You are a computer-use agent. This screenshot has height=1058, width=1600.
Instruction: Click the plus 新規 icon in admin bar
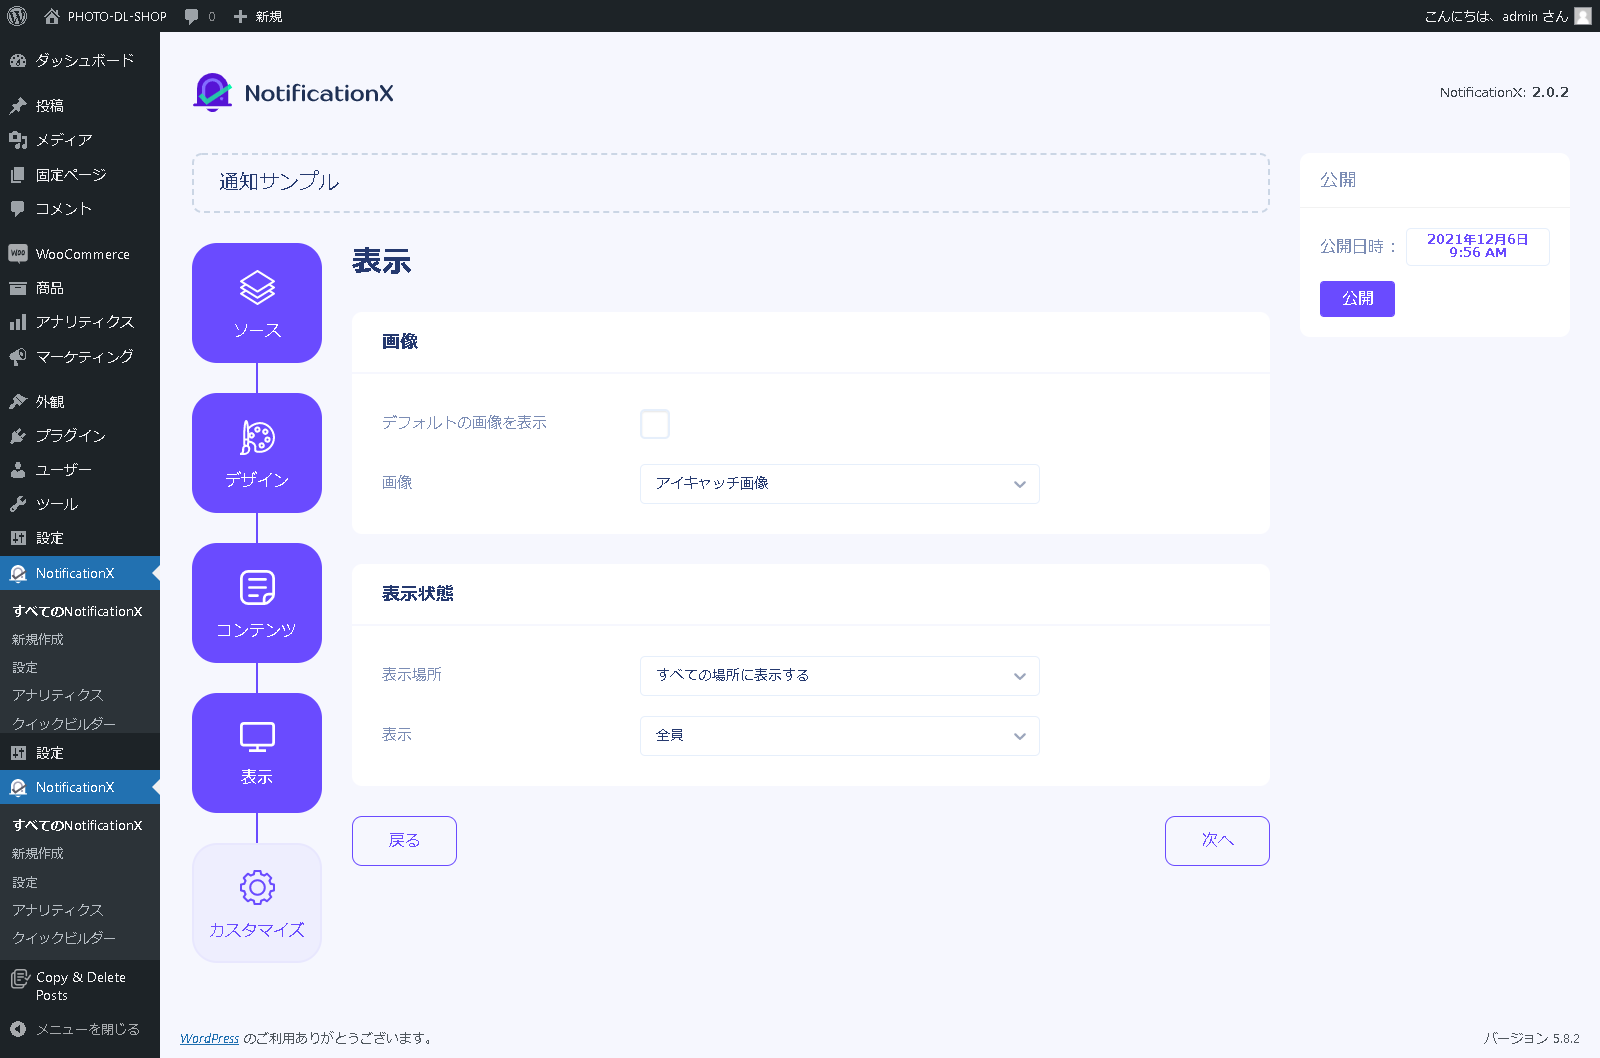point(240,16)
